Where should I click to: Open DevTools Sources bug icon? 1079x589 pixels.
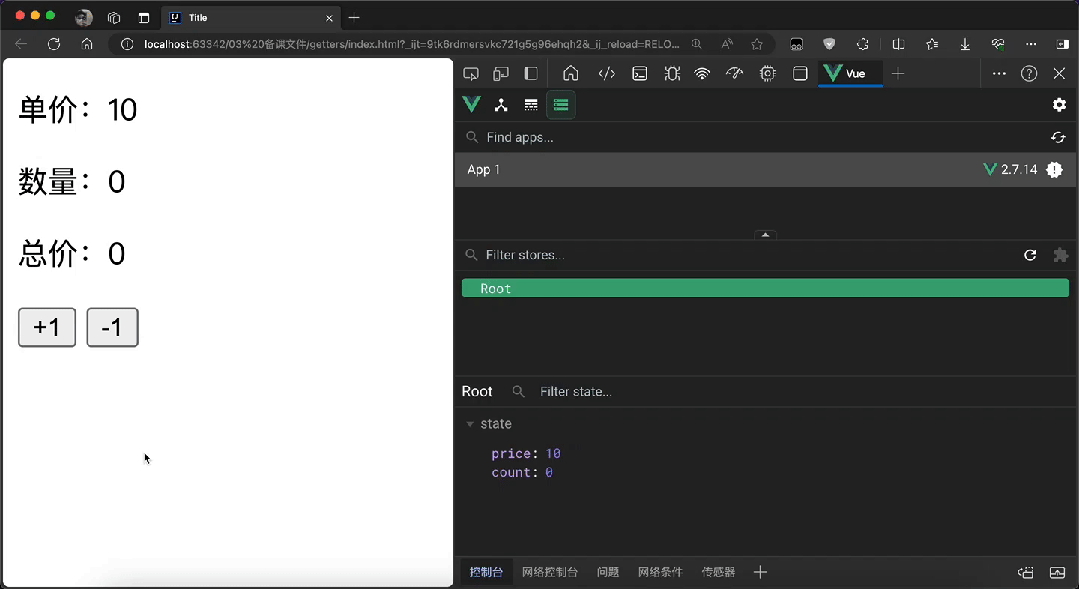672,74
